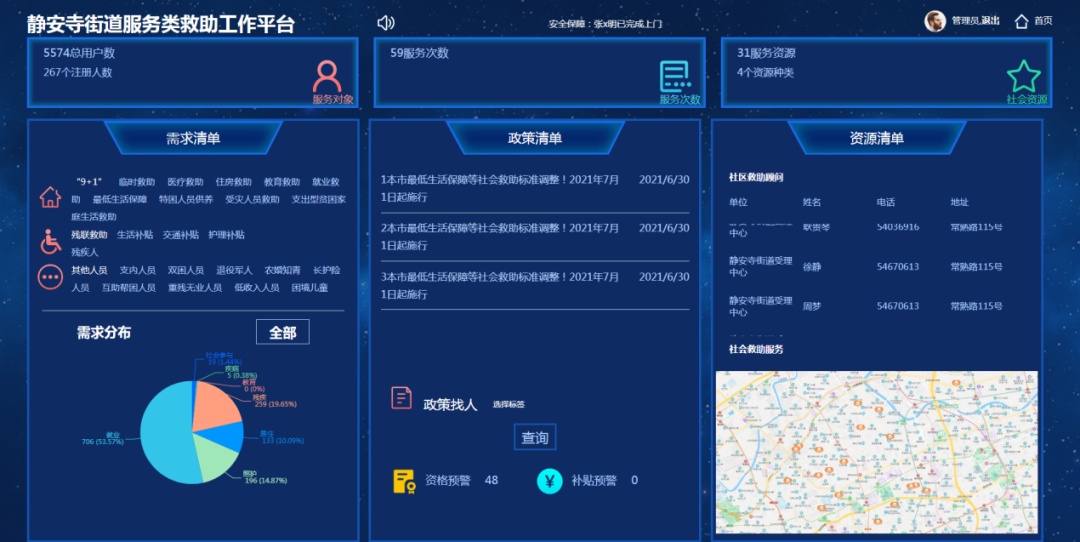Click the 服务对象 person icon
Image resolution: width=1080 pixels, height=542 pixels.
click(x=327, y=76)
